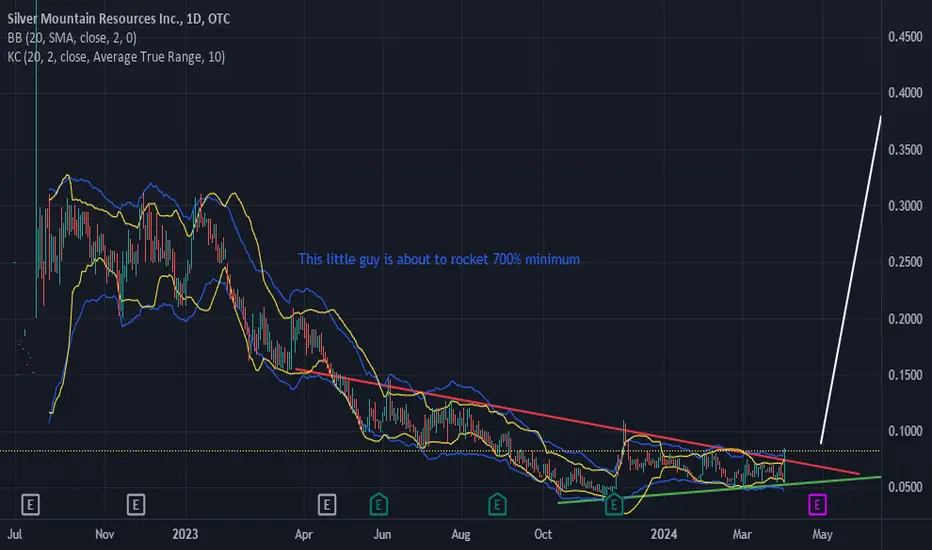The image size is (932, 550).
Task: Select the green ascending support trendline
Action: point(719,489)
